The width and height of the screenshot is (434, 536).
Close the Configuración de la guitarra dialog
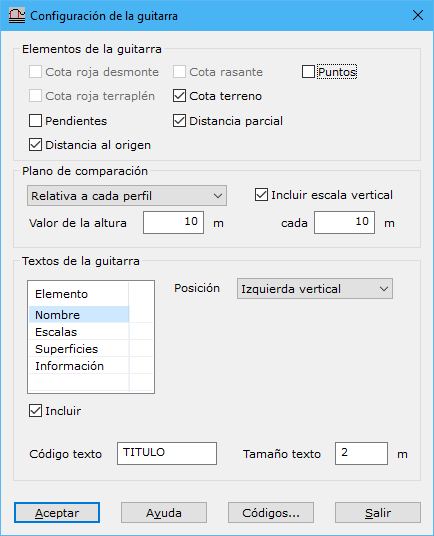tap(418, 15)
